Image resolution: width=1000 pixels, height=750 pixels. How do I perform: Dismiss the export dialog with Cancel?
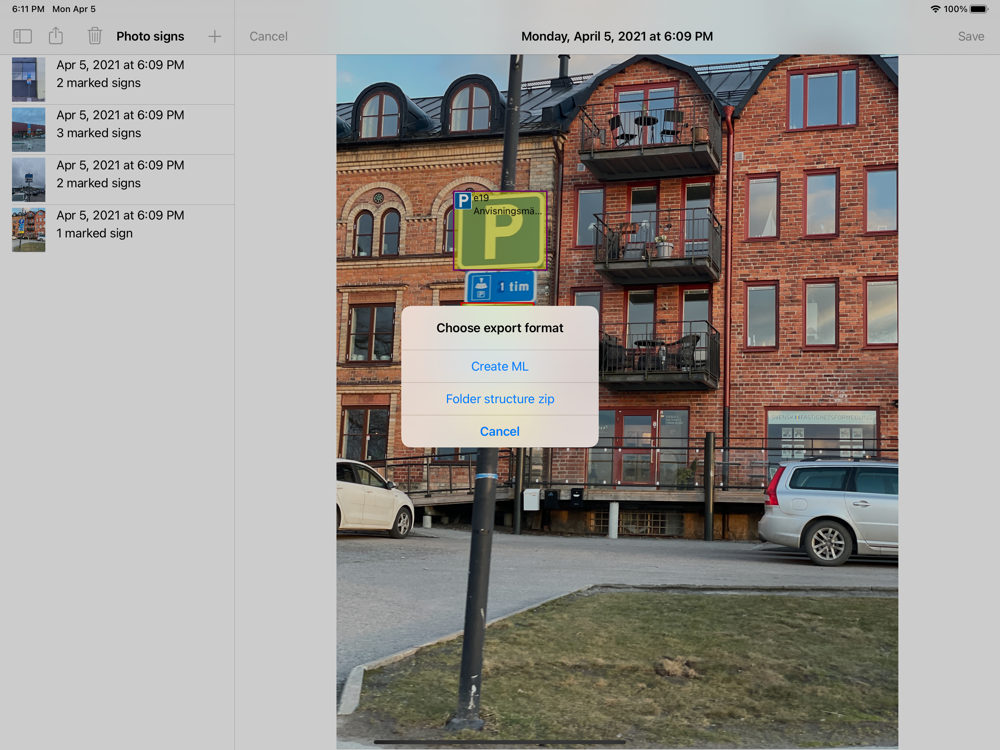coord(499,432)
